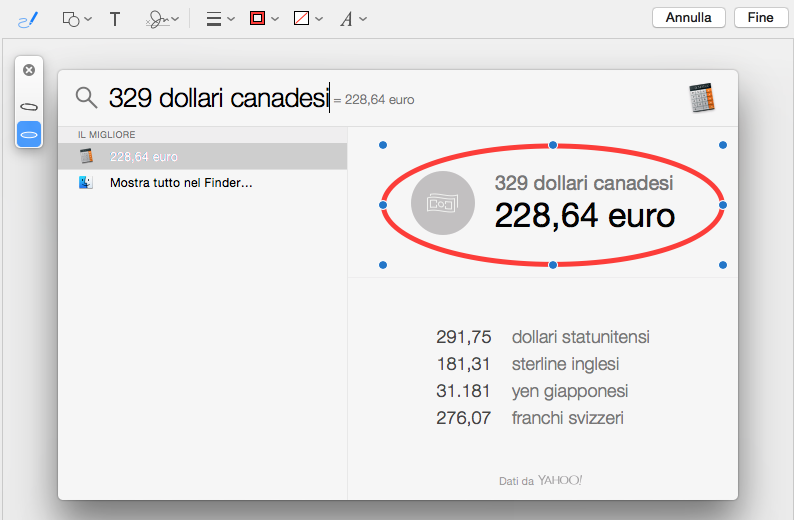This screenshot has height=520, width=794.
Task: Open the line thickness style menu
Action: pyautogui.click(x=214, y=19)
